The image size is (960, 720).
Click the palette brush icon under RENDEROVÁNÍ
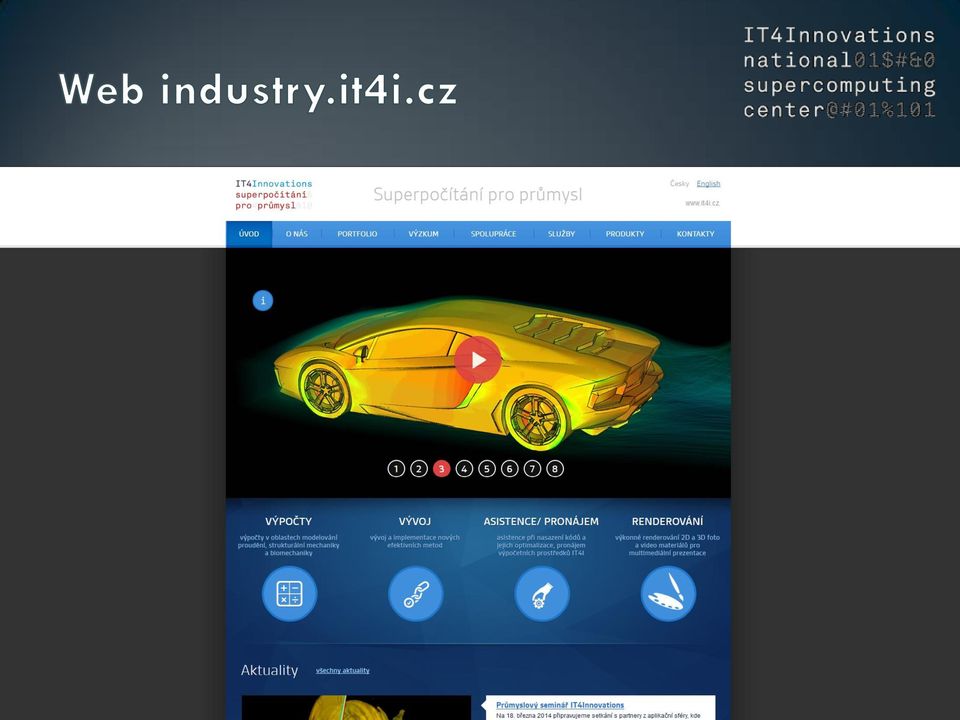coord(668,594)
